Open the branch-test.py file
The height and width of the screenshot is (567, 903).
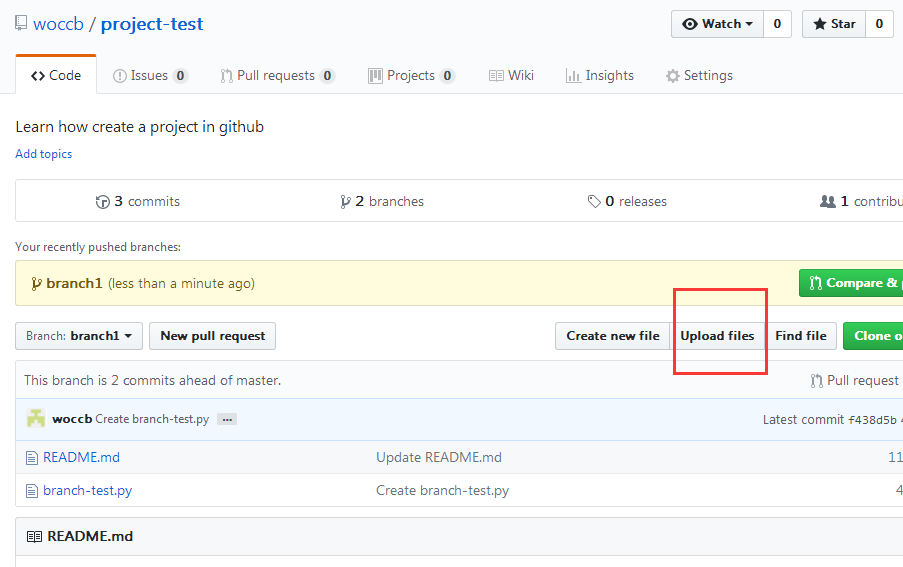click(x=88, y=490)
